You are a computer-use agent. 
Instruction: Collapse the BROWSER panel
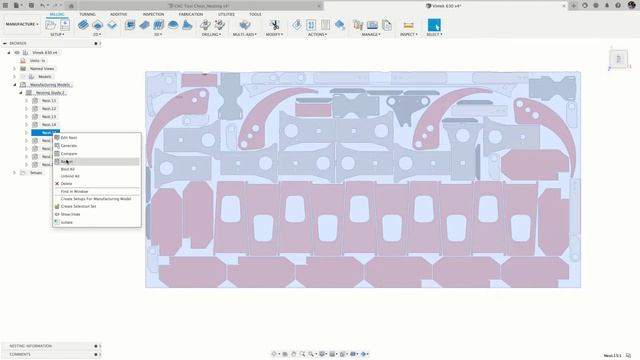point(4,43)
